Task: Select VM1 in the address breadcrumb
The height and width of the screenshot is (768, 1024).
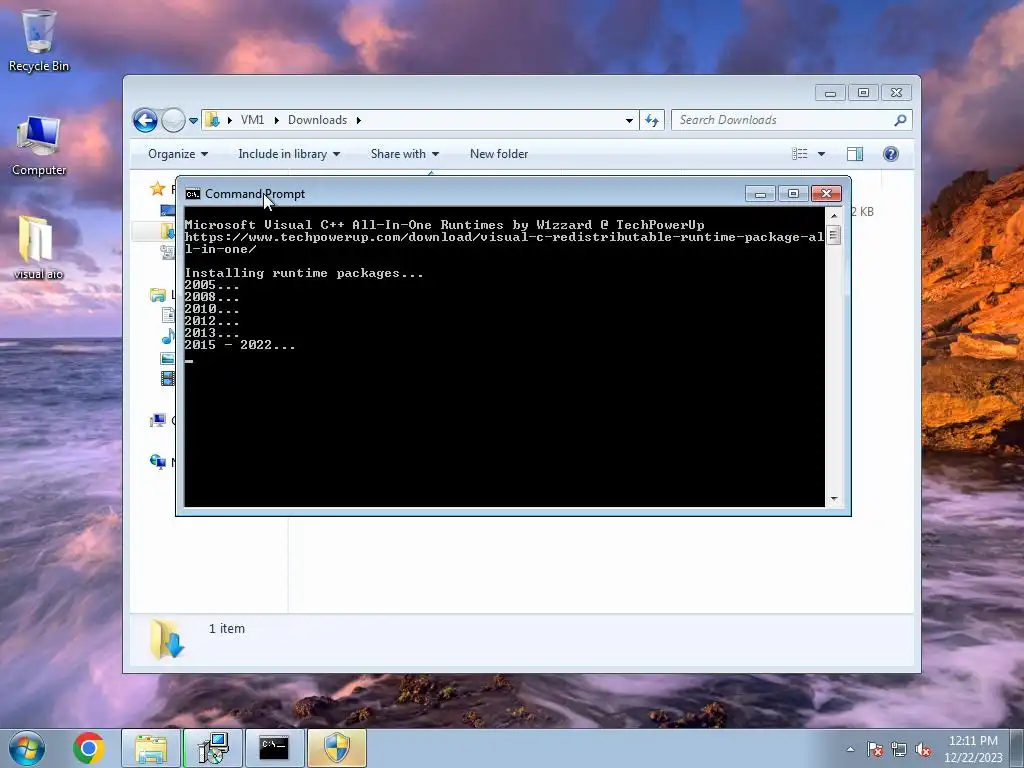Action: [x=252, y=120]
